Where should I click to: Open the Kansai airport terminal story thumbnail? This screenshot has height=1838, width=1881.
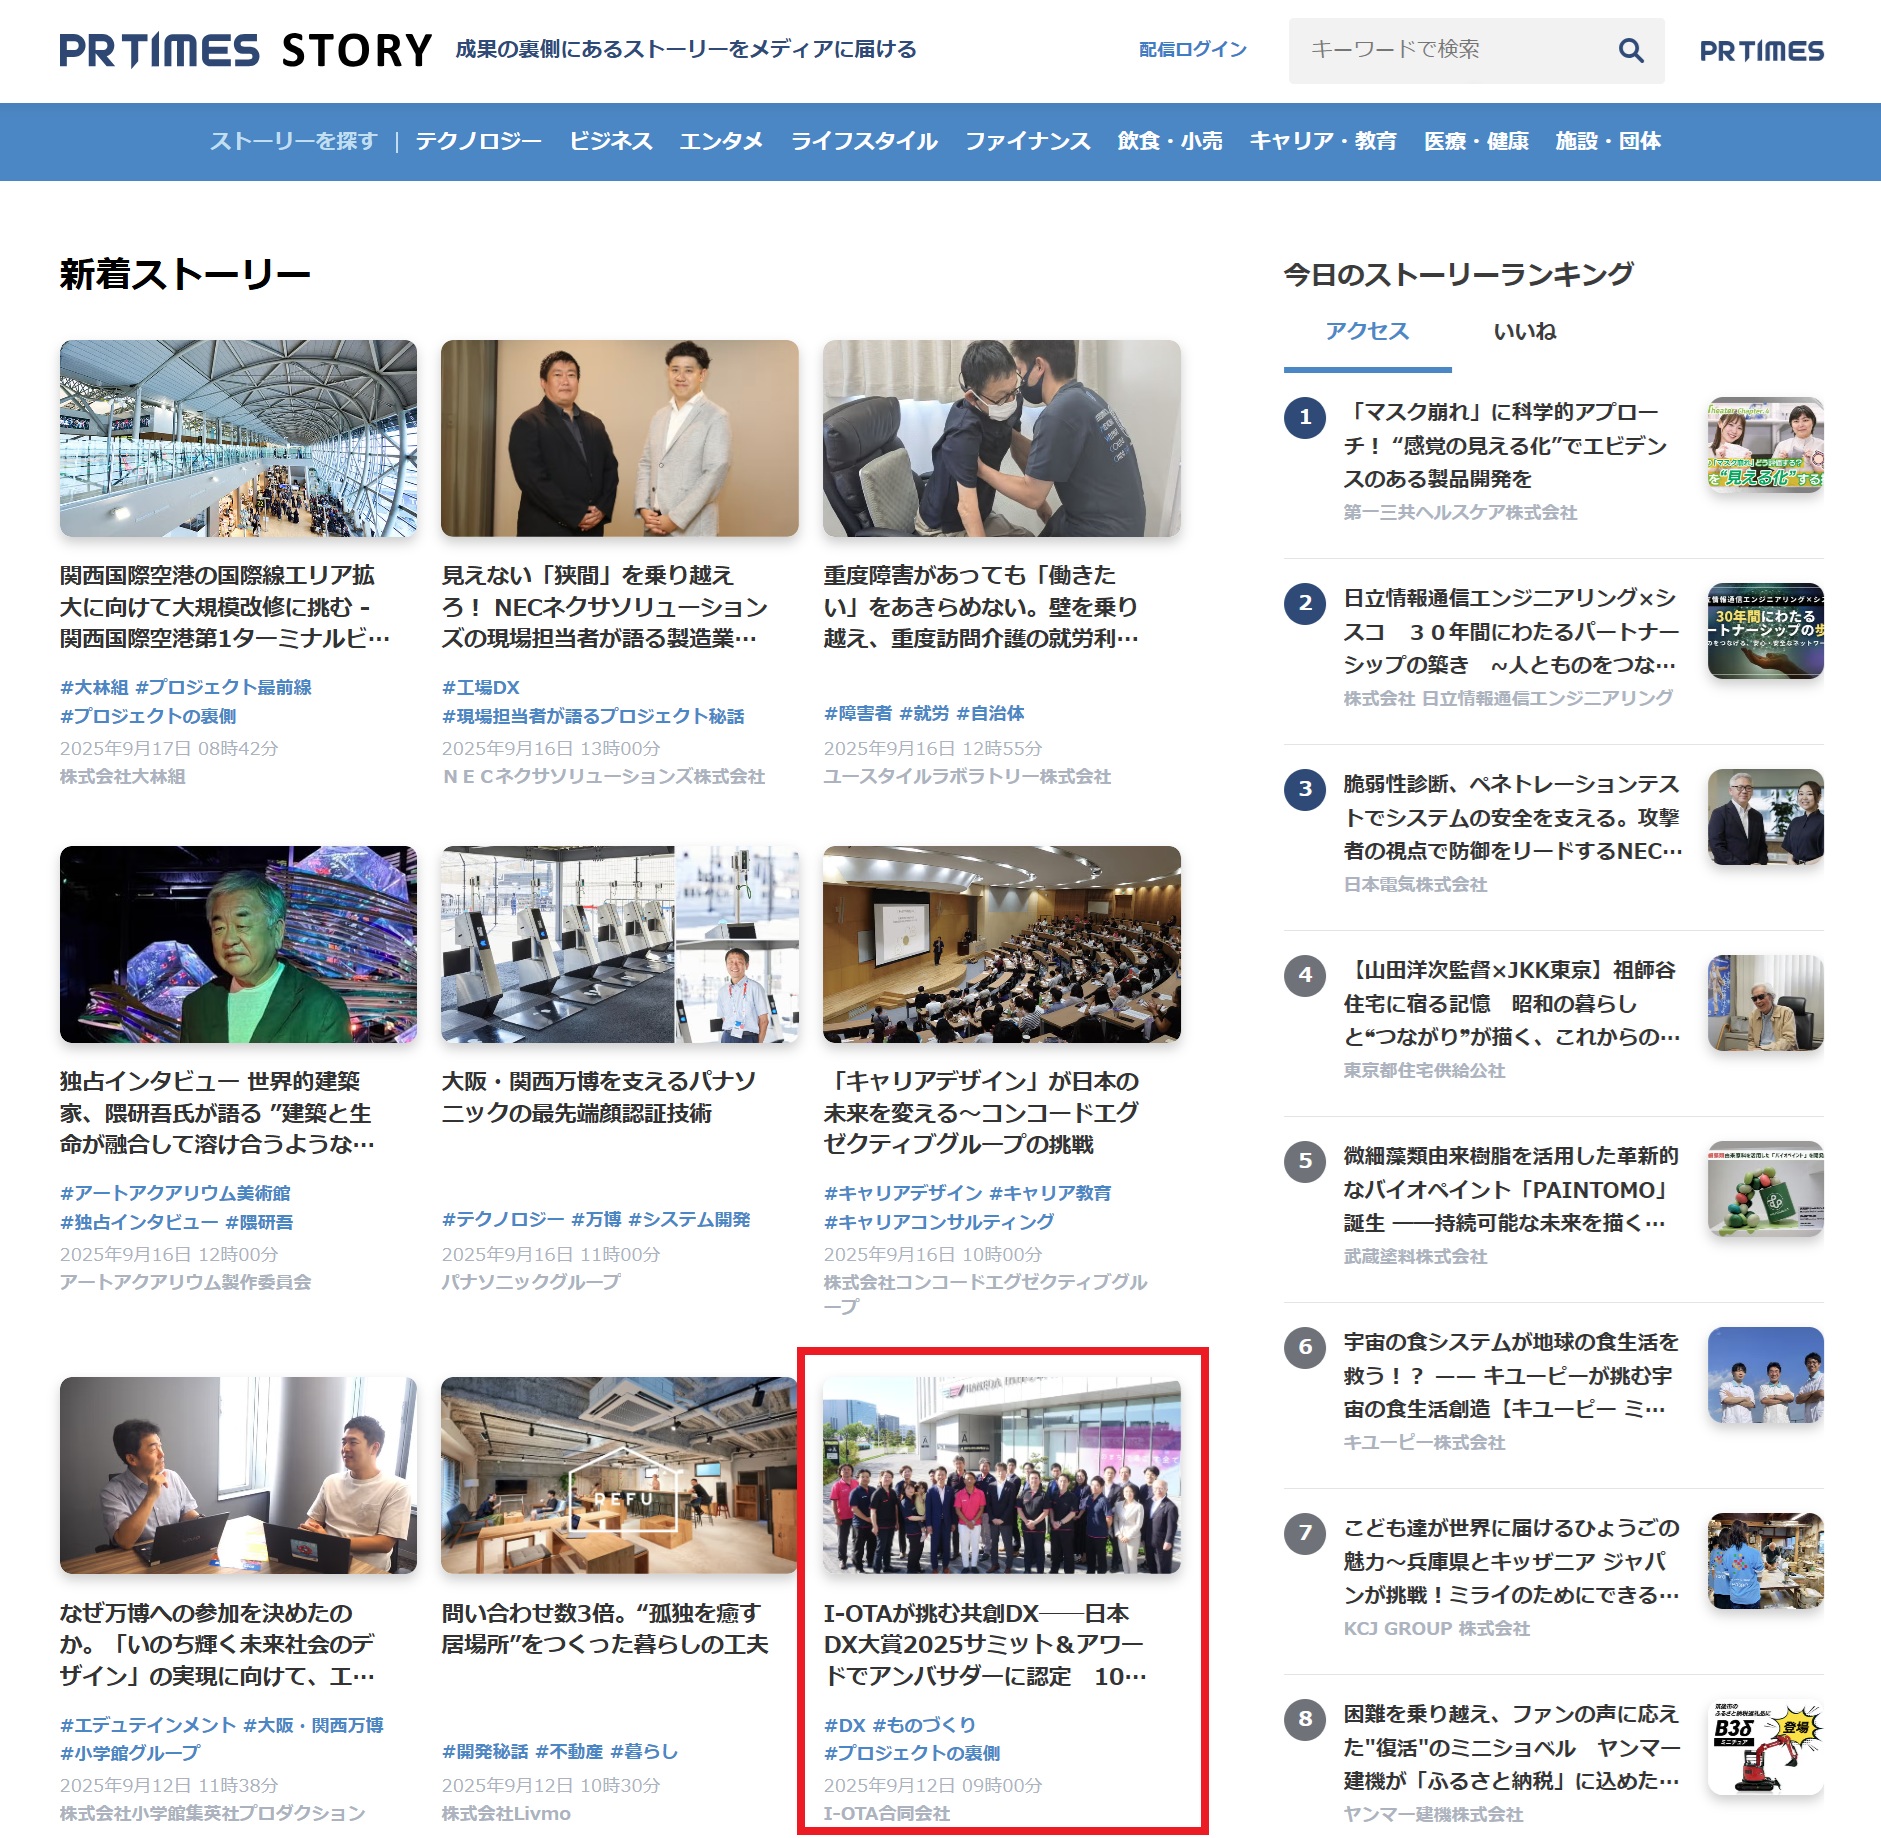click(238, 438)
